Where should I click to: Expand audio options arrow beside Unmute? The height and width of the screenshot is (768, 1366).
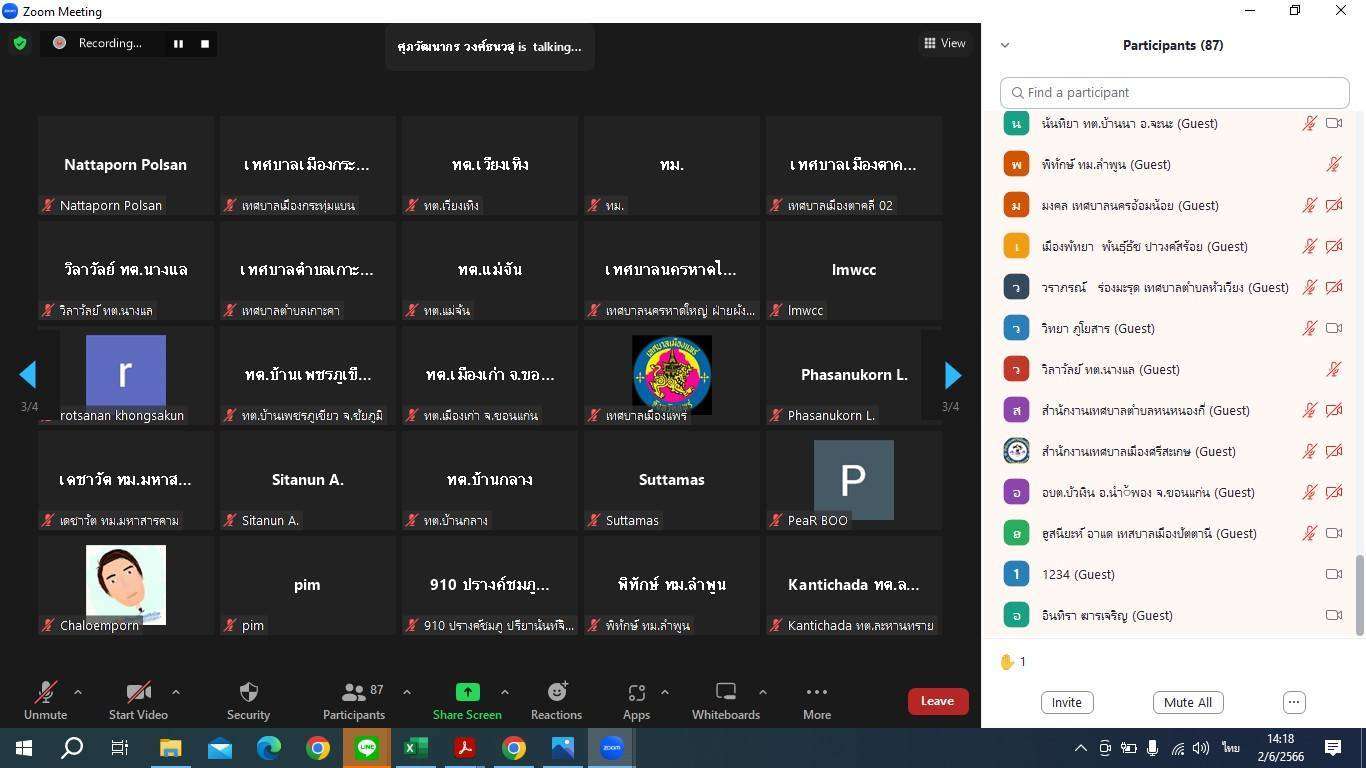[78, 692]
